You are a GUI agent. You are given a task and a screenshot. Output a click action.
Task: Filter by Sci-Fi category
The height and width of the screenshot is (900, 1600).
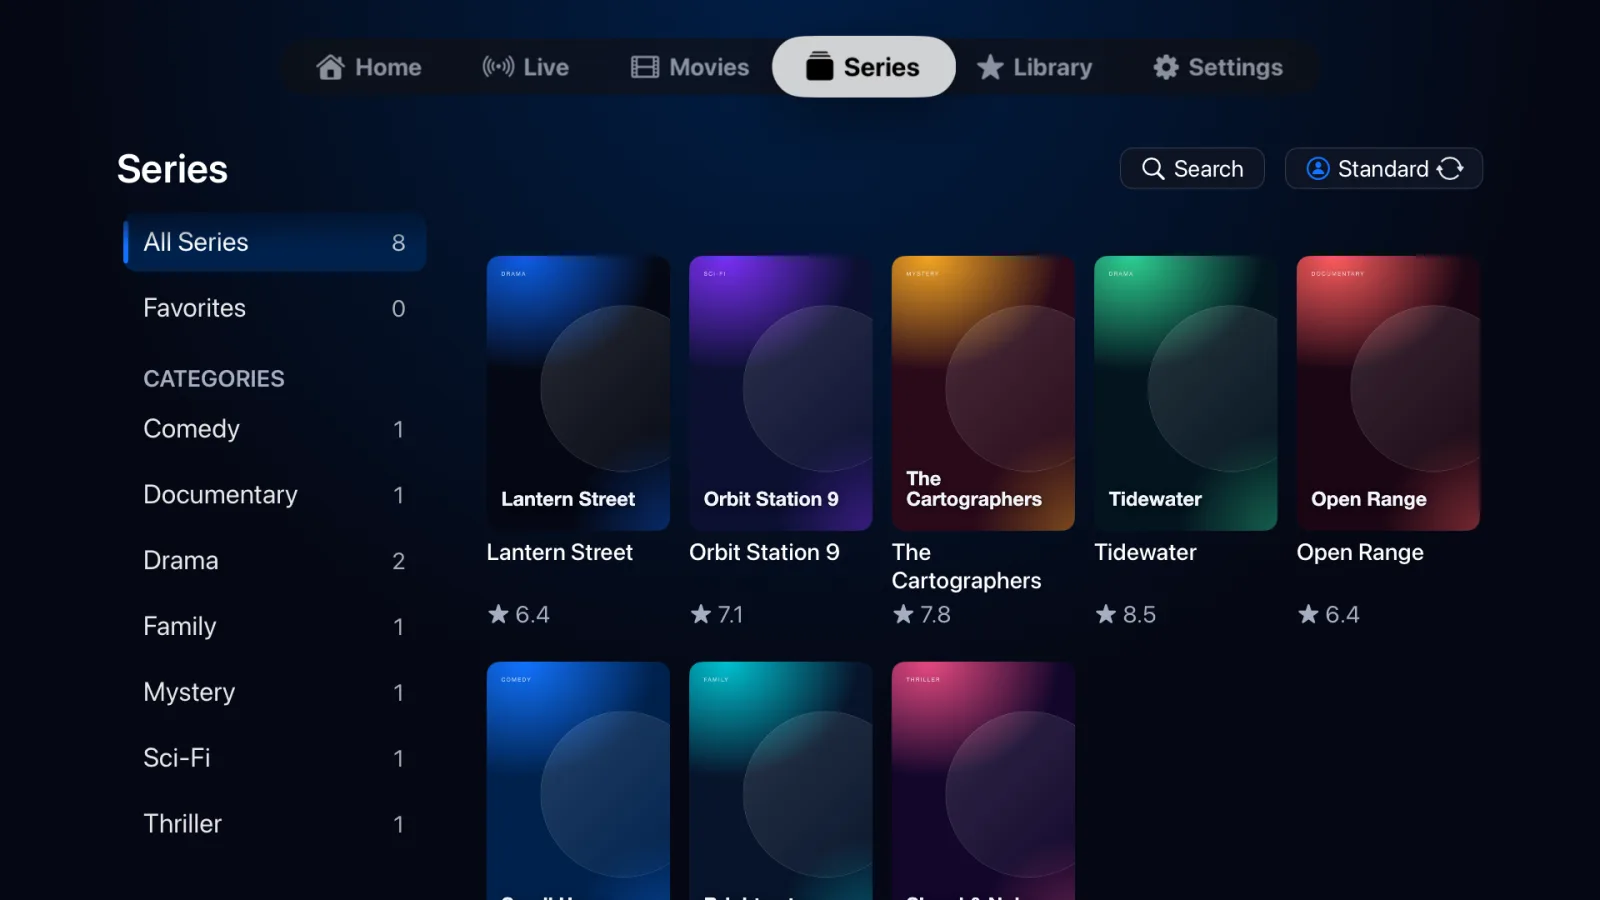click(275, 758)
